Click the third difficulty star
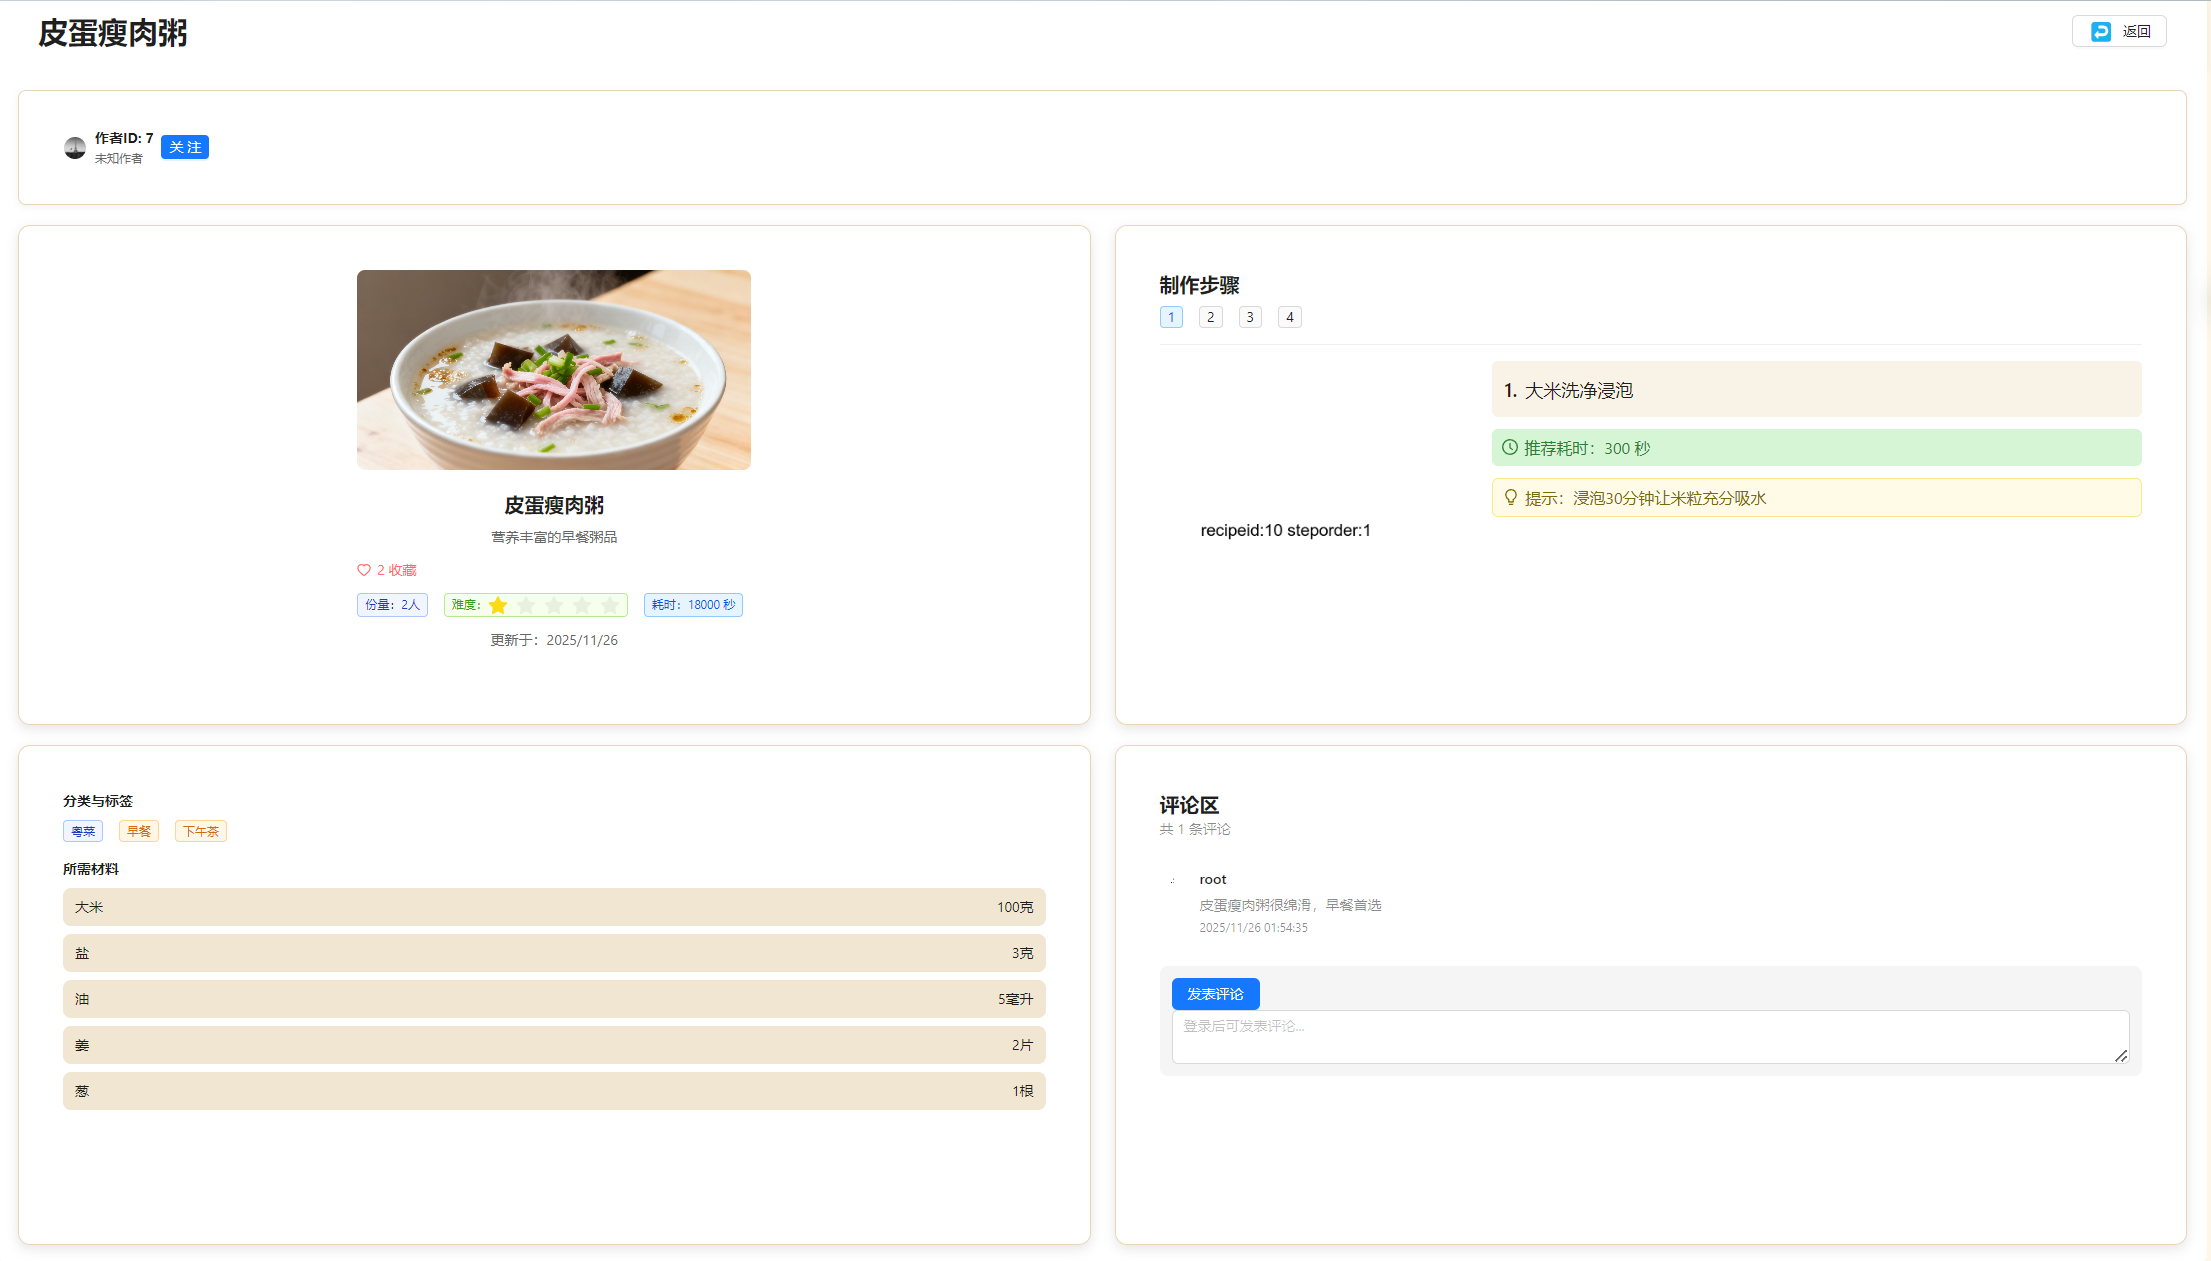This screenshot has width=2211, height=1261. pyautogui.click(x=554, y=605)
